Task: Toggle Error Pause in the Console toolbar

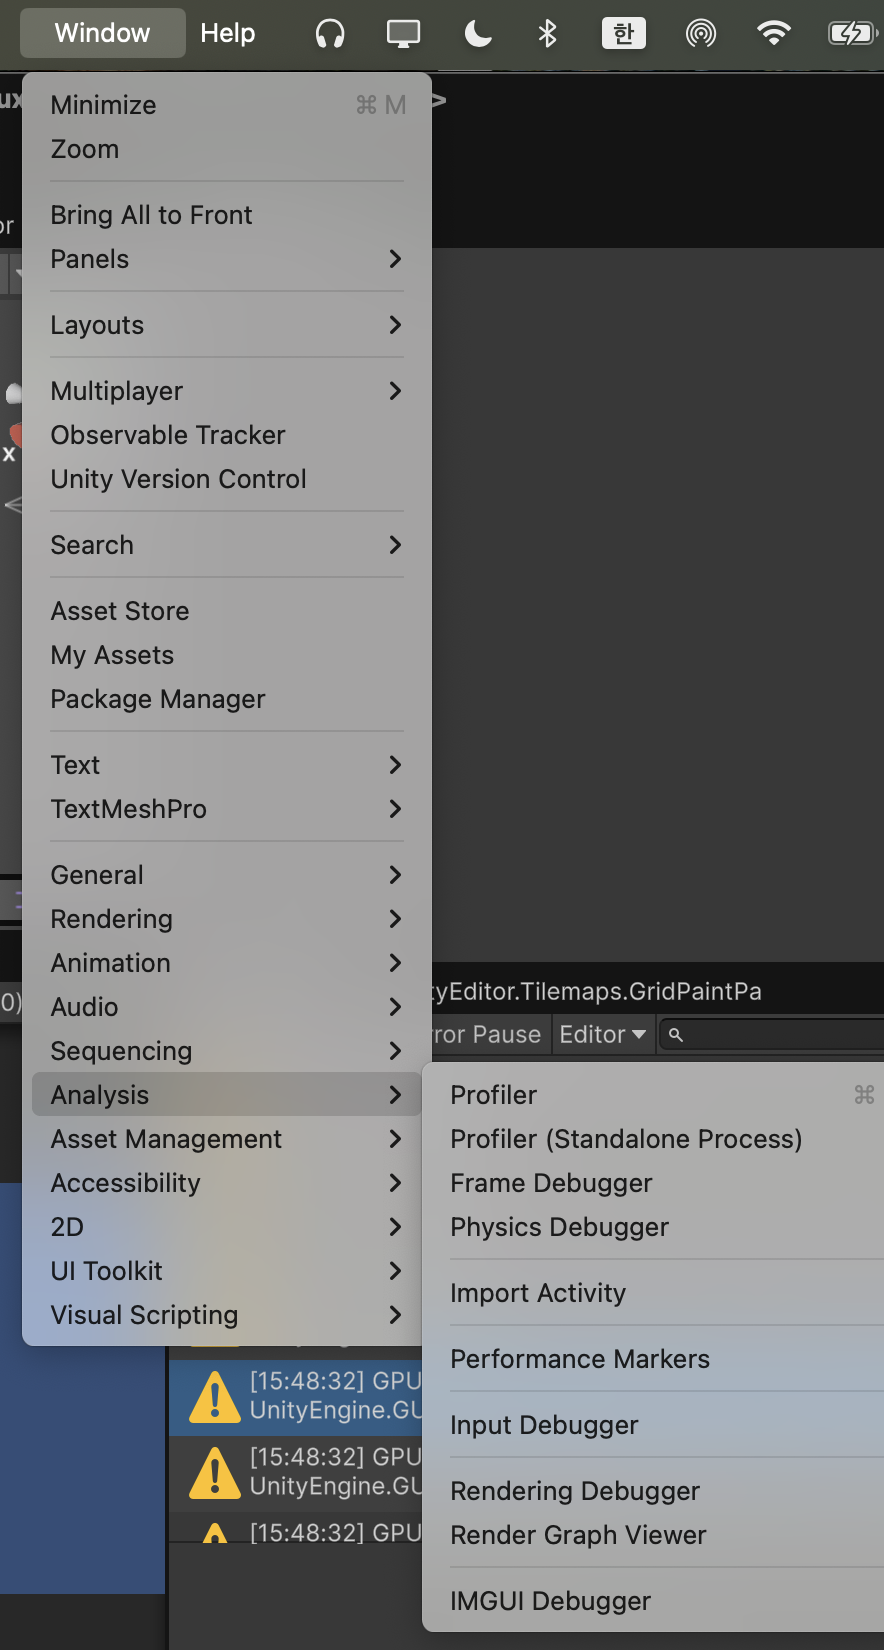Action: click(x=489, y=1034)
